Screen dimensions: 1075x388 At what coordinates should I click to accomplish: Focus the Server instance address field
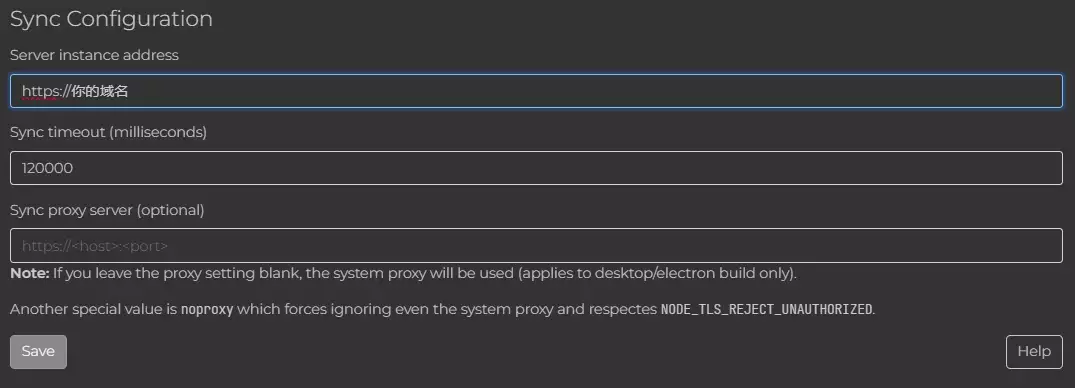point(536,91)
